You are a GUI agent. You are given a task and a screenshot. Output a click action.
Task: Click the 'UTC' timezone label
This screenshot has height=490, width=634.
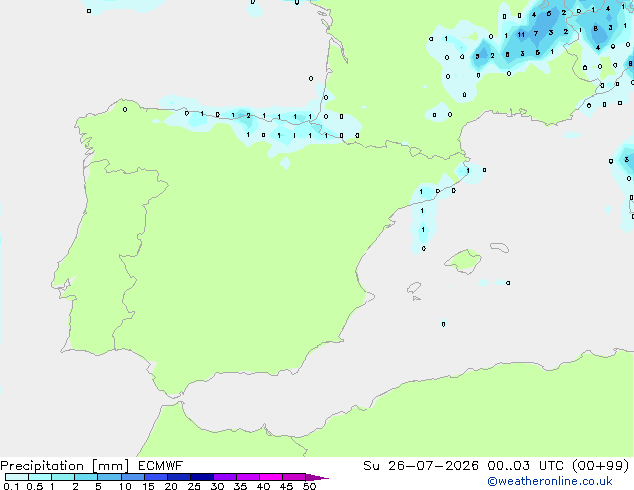(551, 466)
